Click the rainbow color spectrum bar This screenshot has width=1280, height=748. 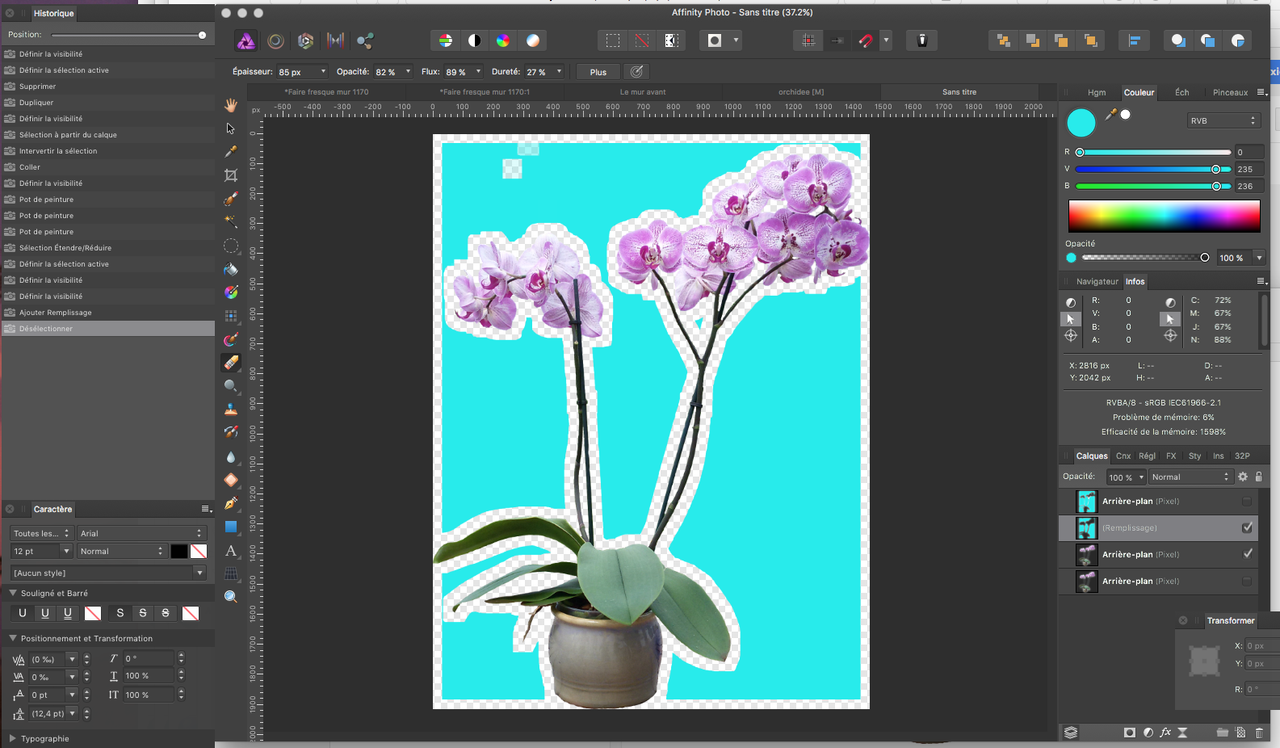point(1163,216)
